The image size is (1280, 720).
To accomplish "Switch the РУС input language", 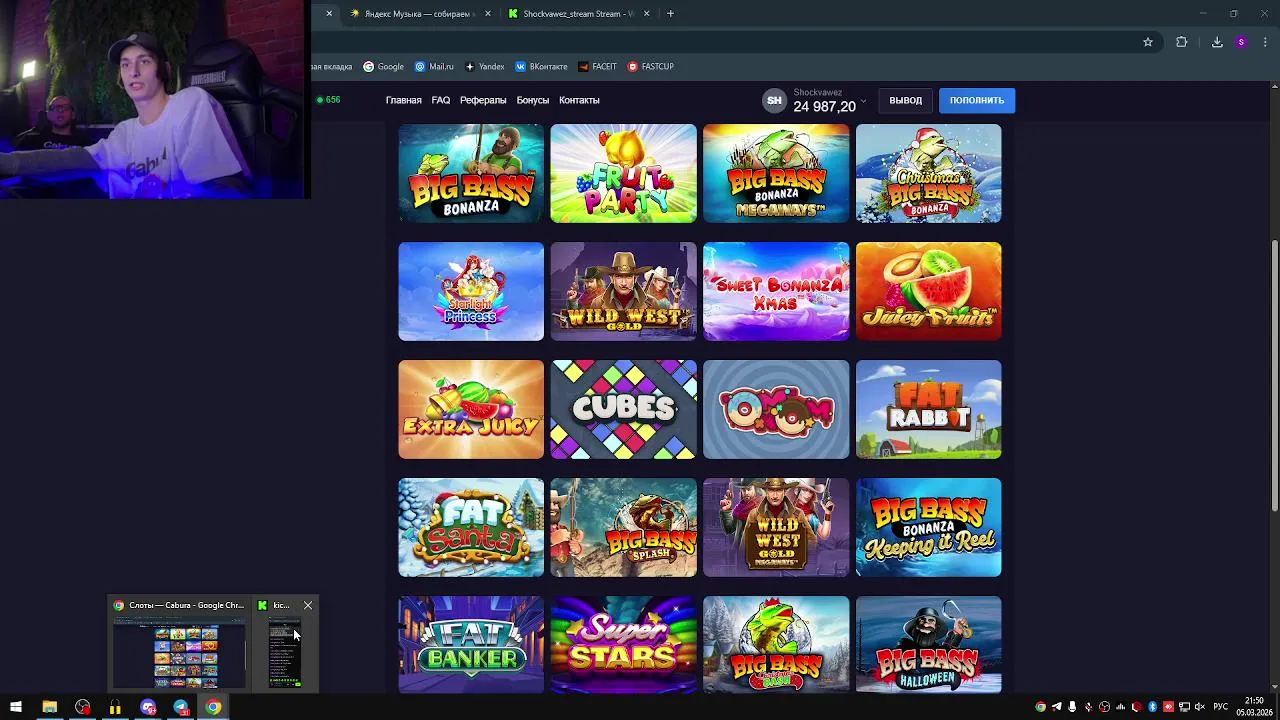I will [x=1220, y=707].
